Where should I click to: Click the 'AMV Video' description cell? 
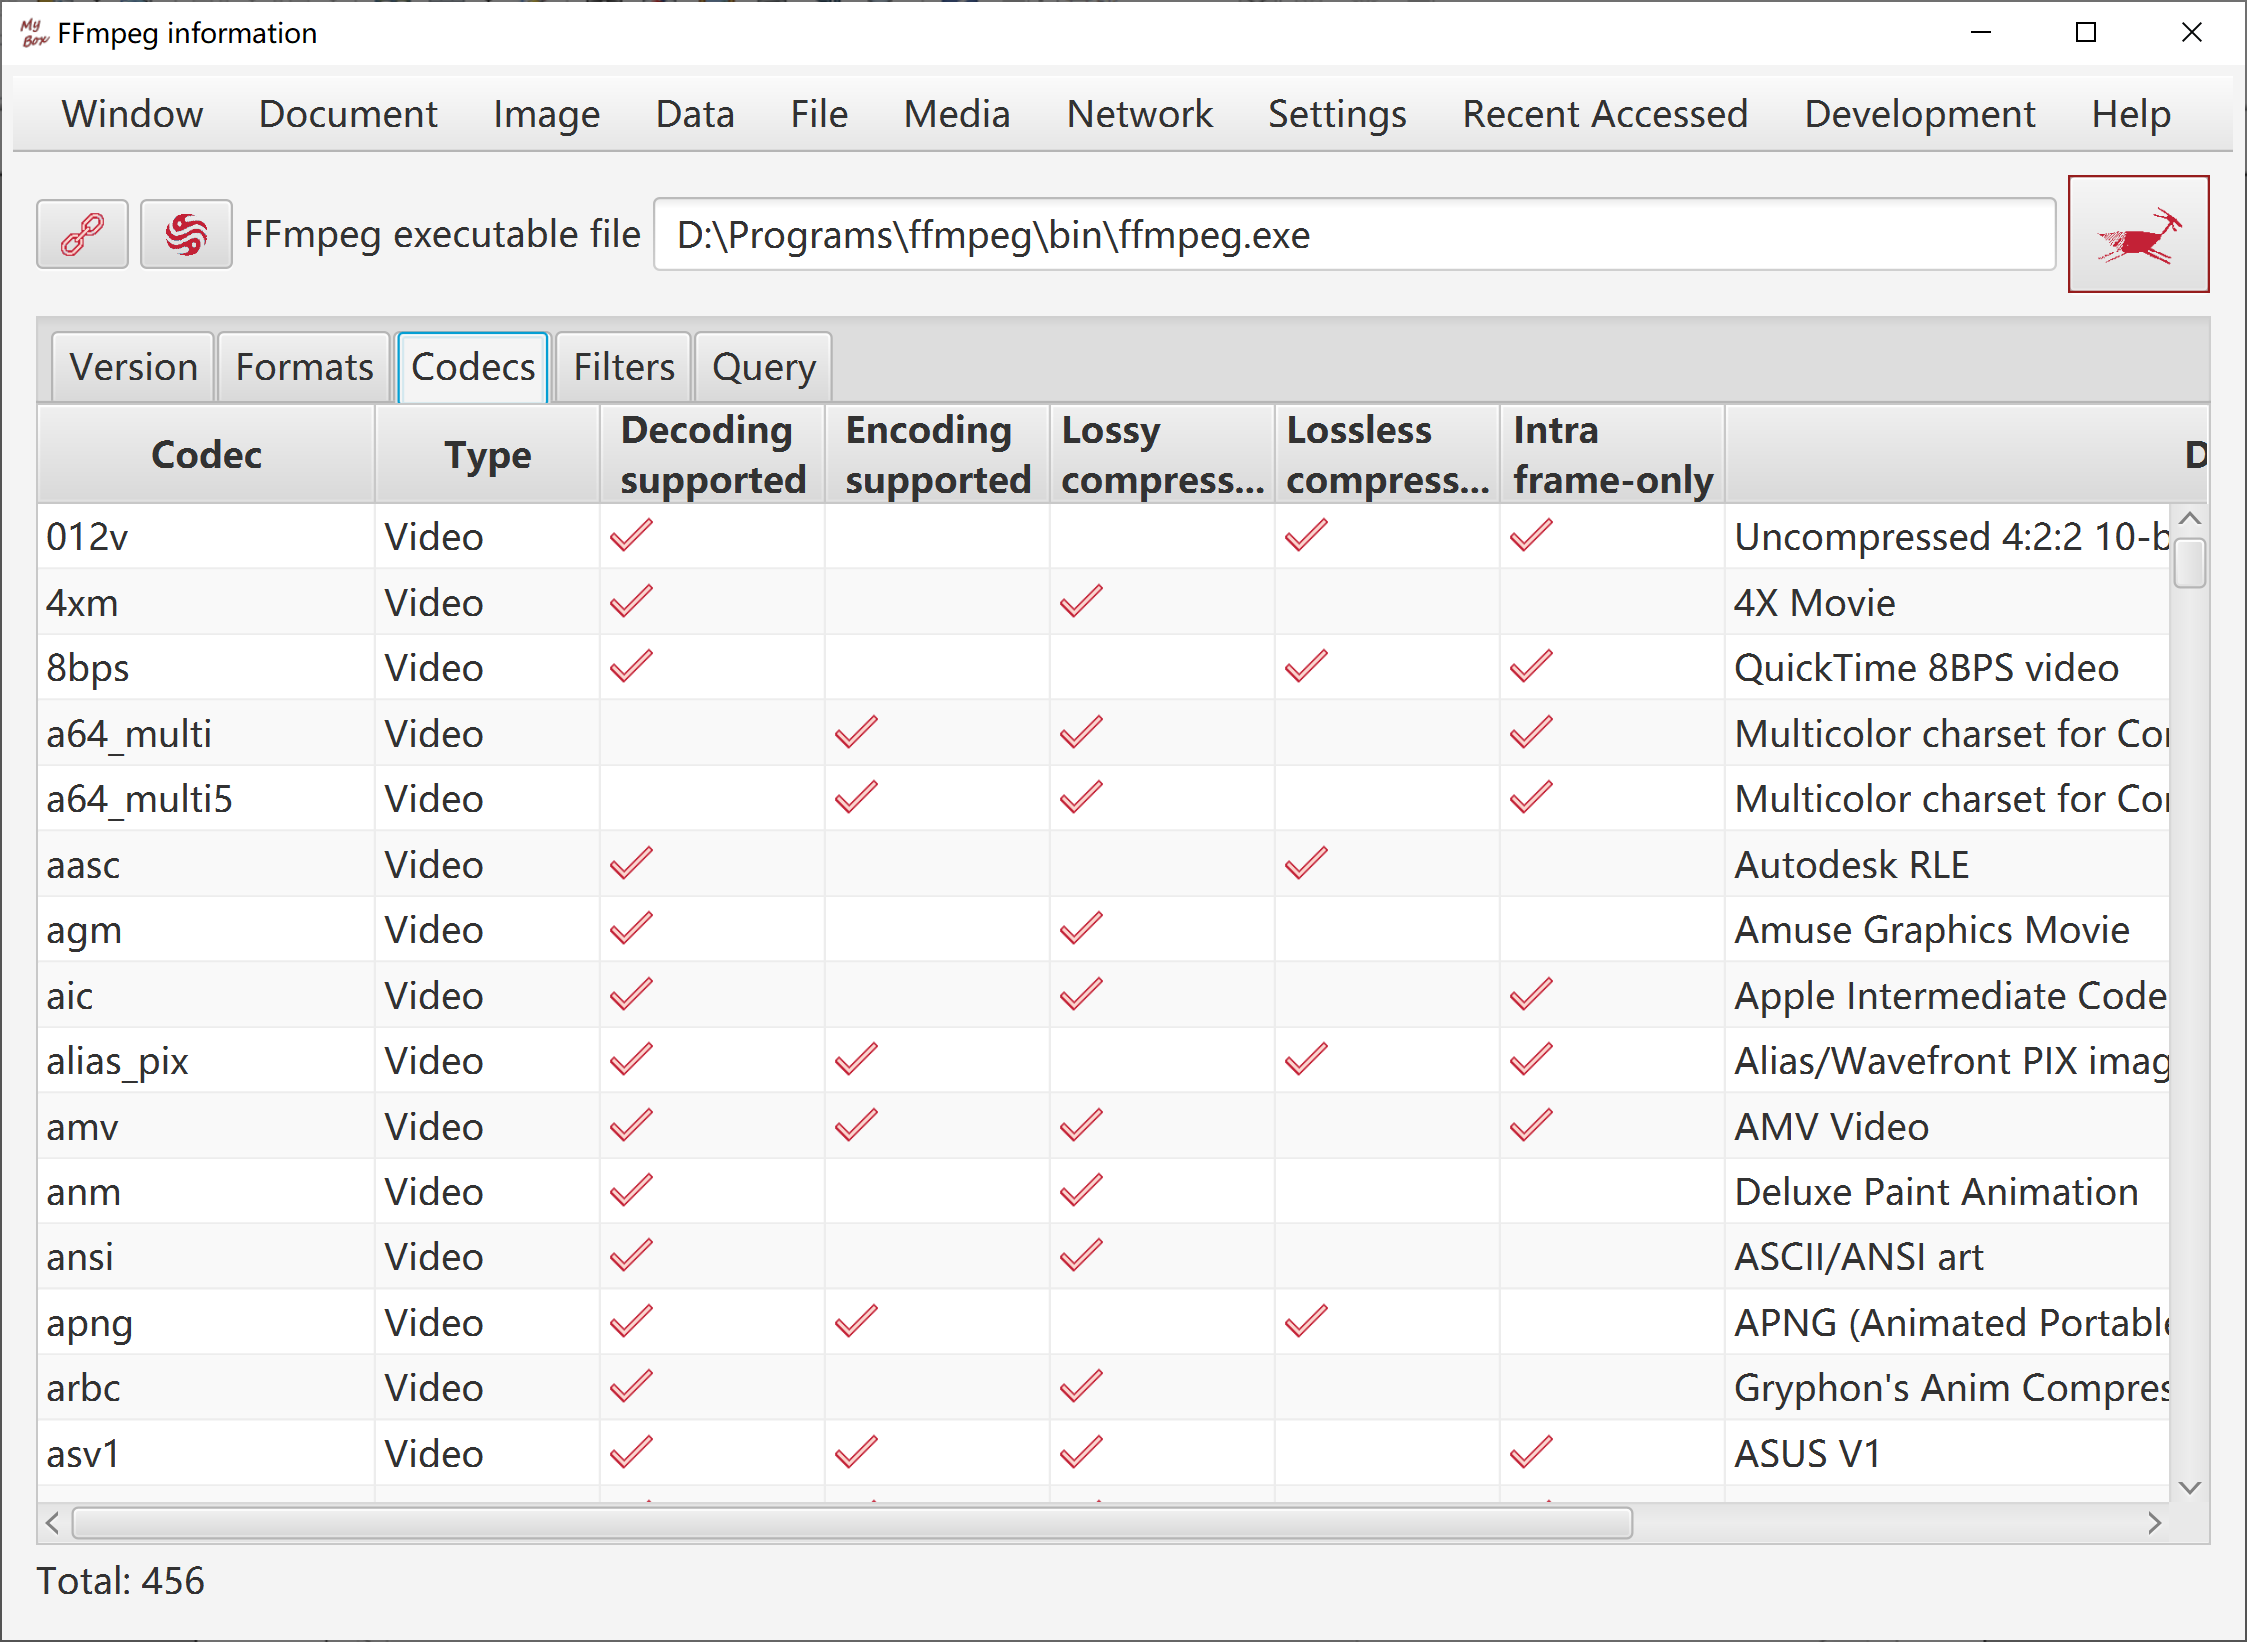click(x=1948, y=1126)
